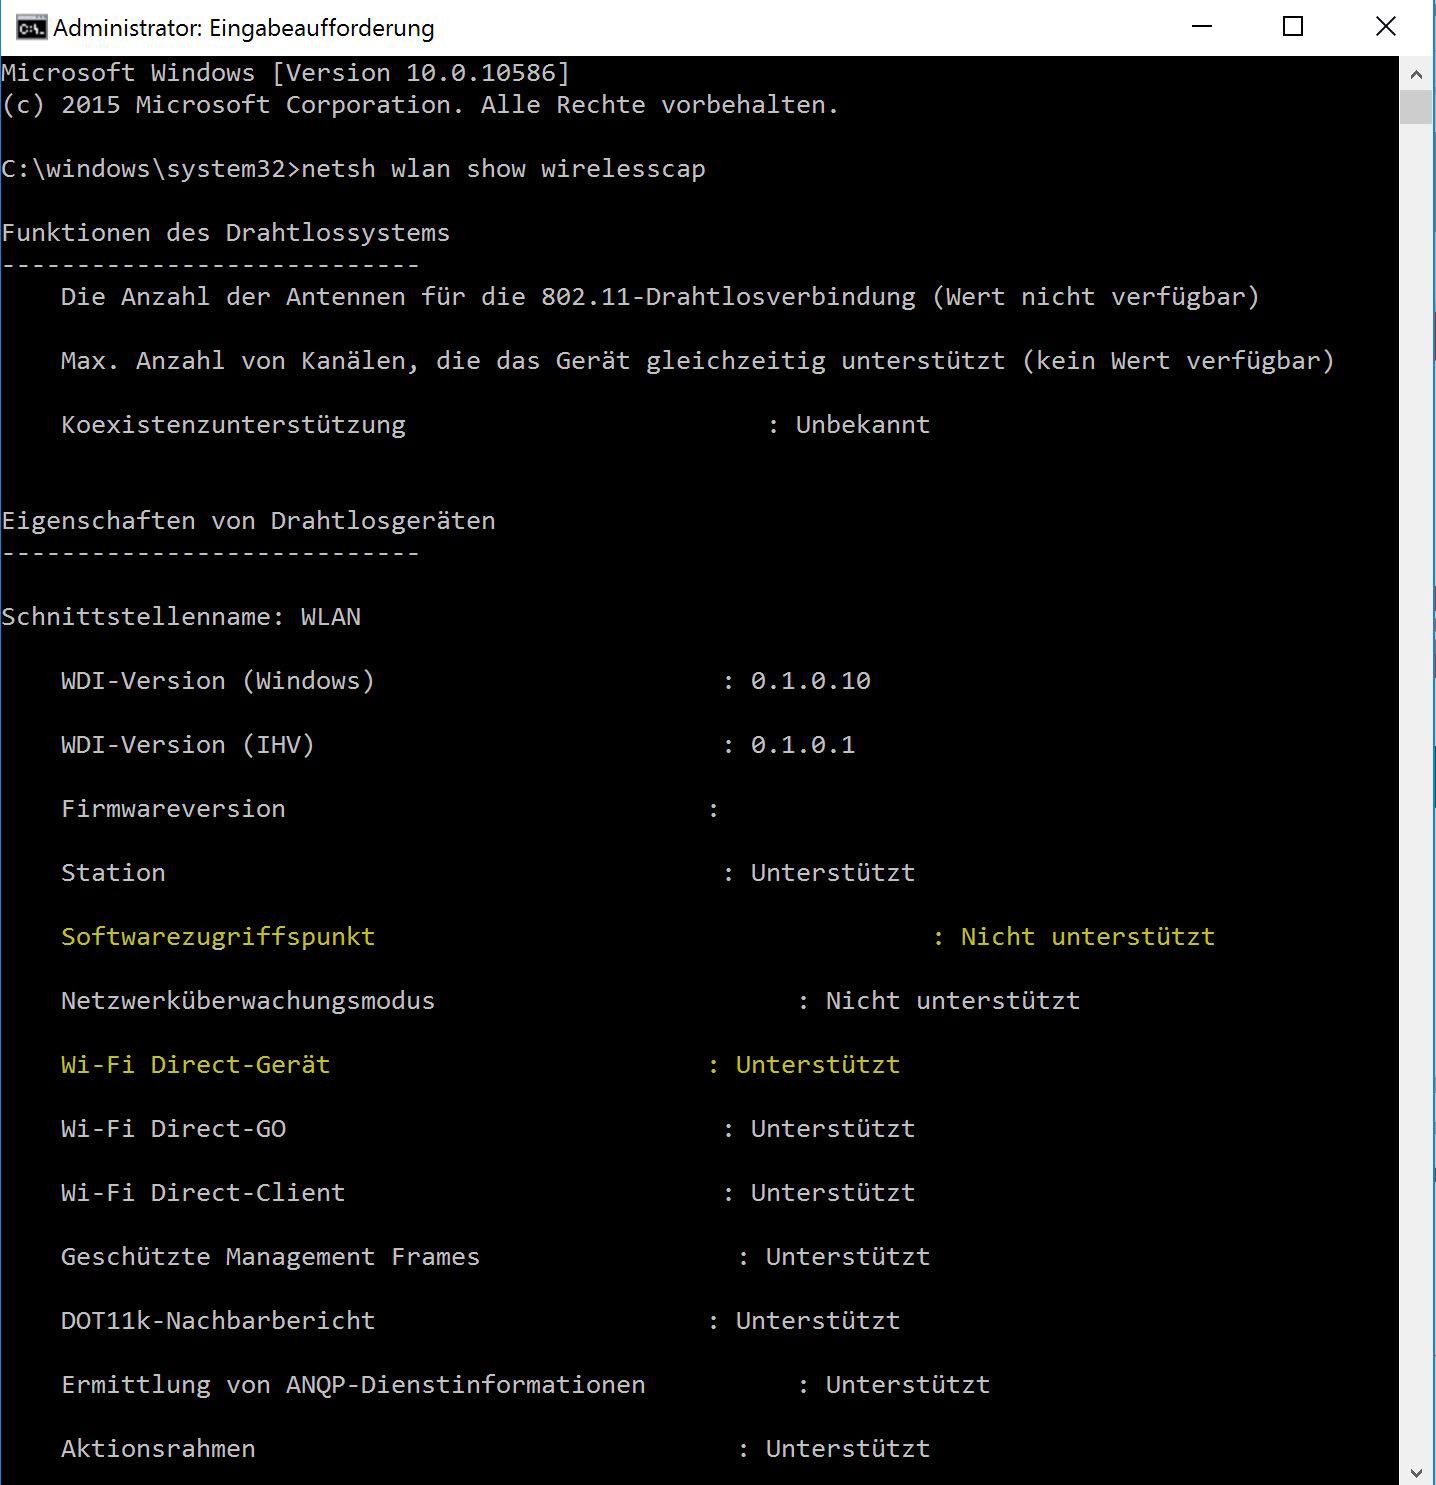Screen dimensions: 1436x1485
Task: Click 'Nicht unterstützt' in the Softwarezugriffspunkt row
Action: point(1088,937)
